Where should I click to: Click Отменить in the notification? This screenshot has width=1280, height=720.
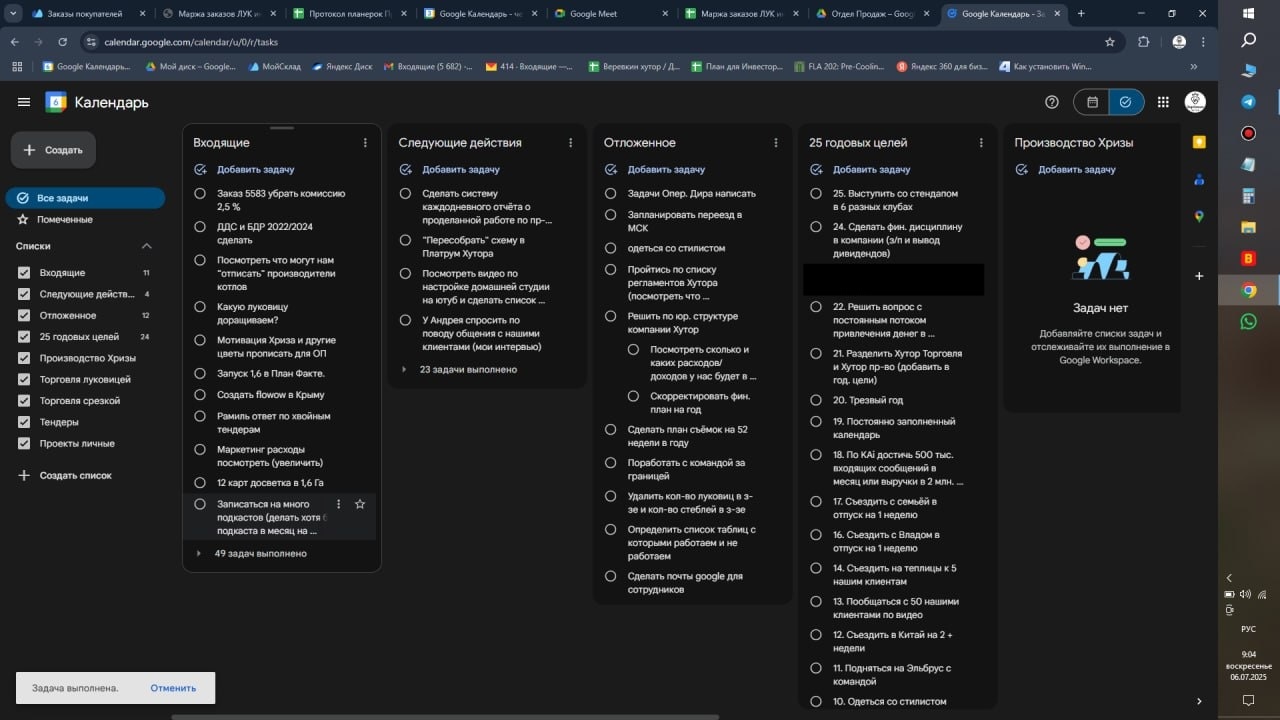[x=173, y=688]
